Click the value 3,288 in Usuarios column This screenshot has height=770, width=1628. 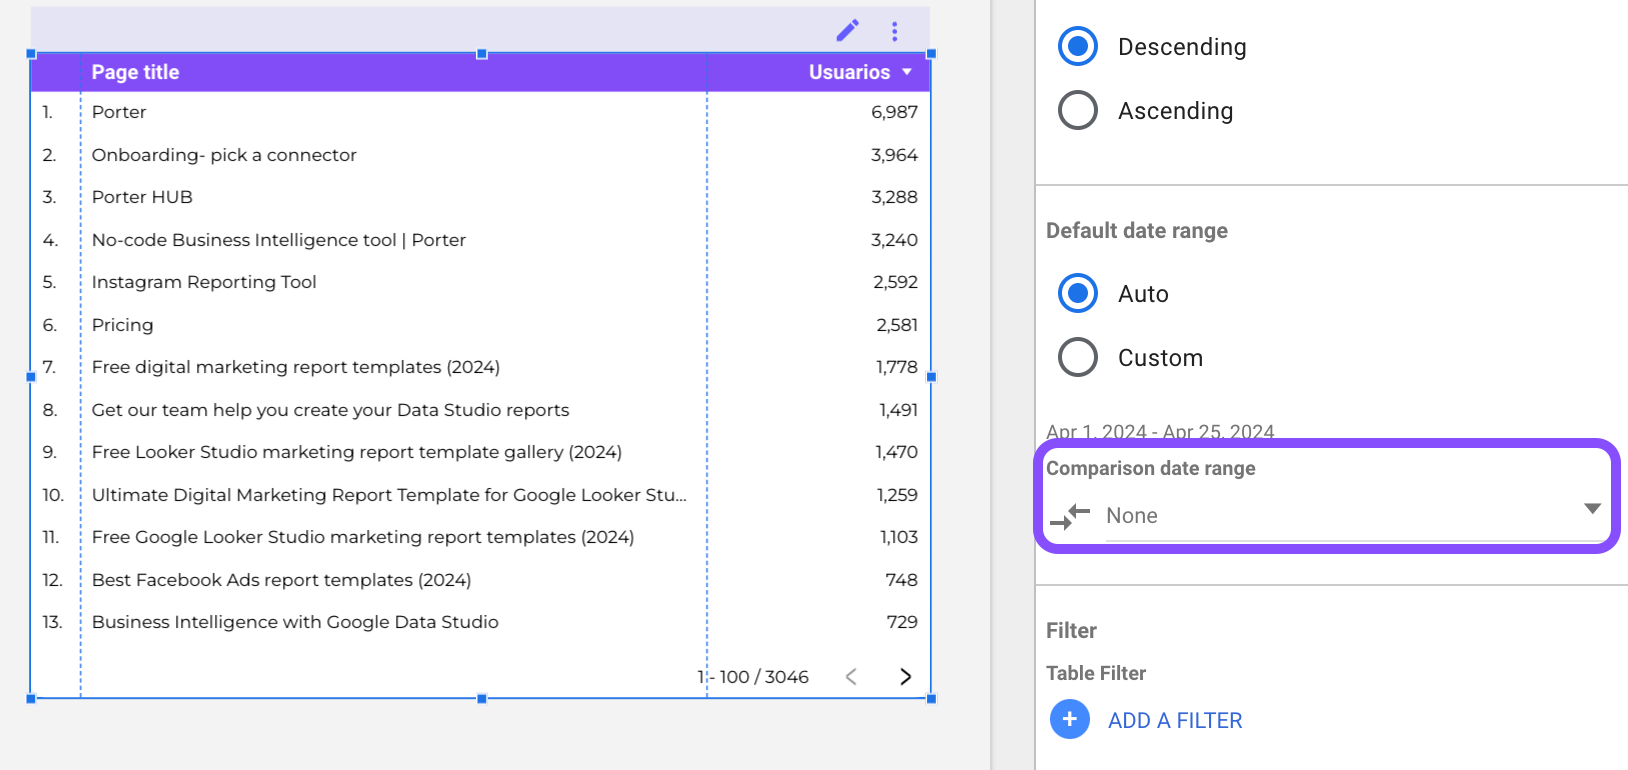pos(894,197)
